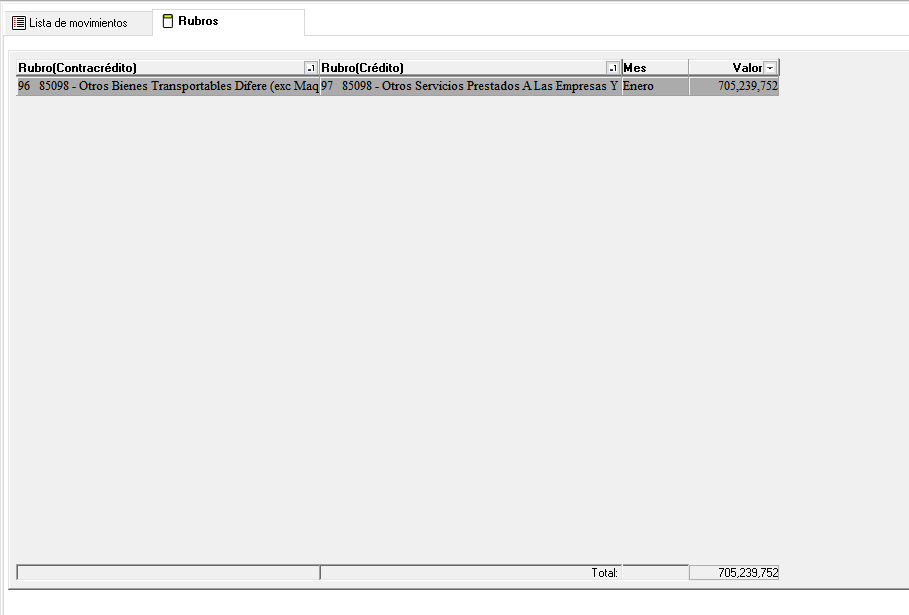Screen dimensions: 909x615
Task: Switch to the Lista de movimientos tab
Action: point(78,23)
